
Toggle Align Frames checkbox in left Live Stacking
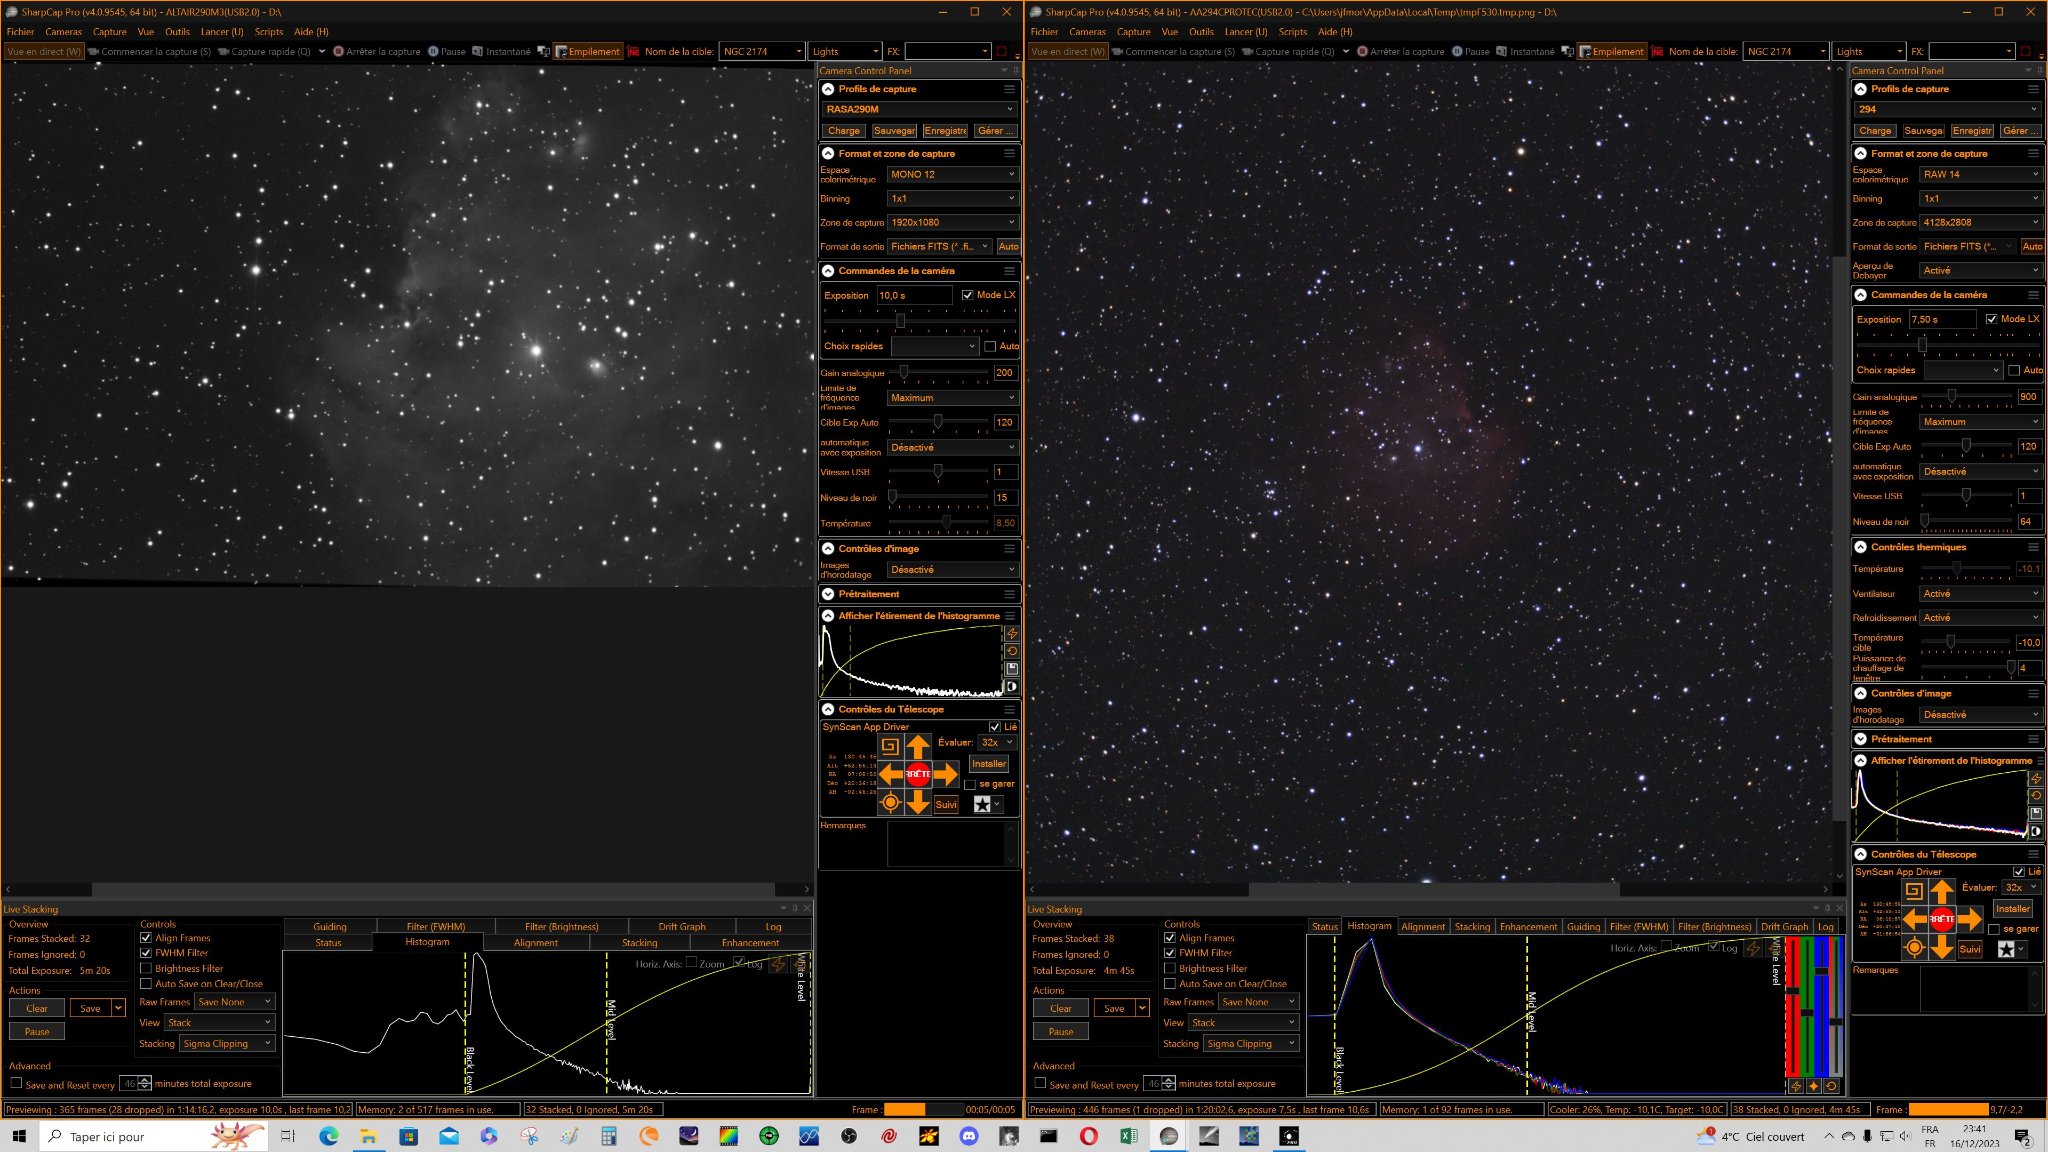click(146, 938)
